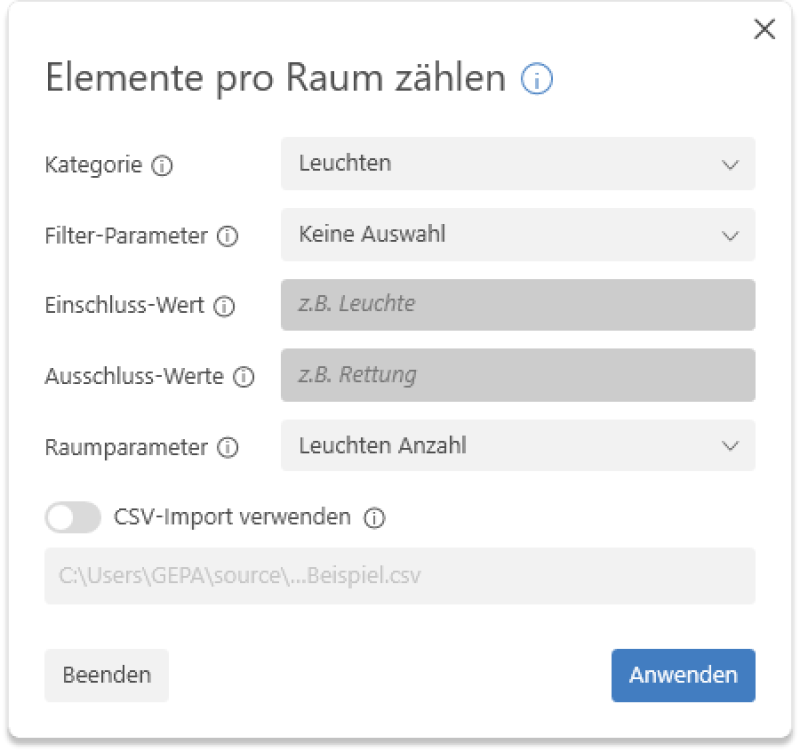Expand the Filter-Parameter dropdown
The width and height of the screenshot is (800, 752).
(517, 235)
